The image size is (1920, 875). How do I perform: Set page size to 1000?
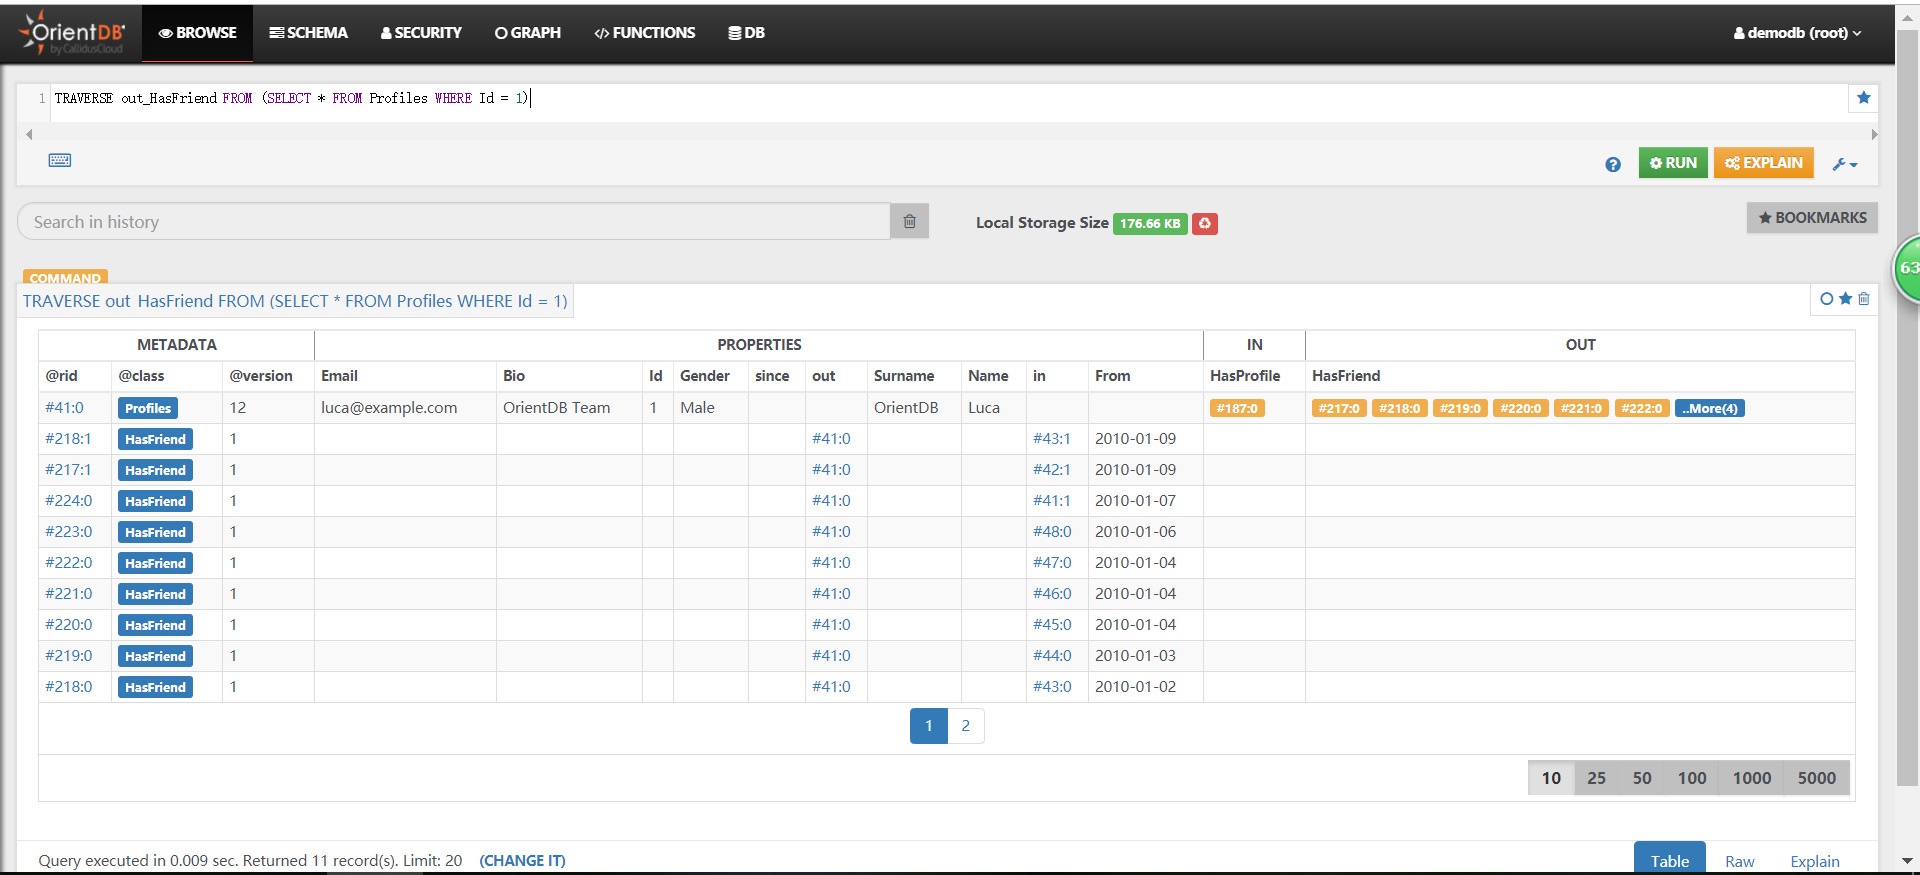[x=1752, y=778]
